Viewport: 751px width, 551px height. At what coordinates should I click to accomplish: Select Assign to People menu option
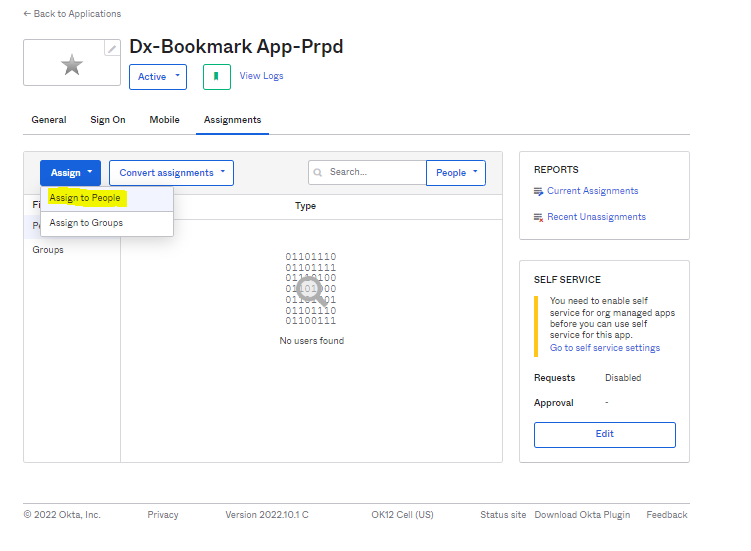coord(86,198)
